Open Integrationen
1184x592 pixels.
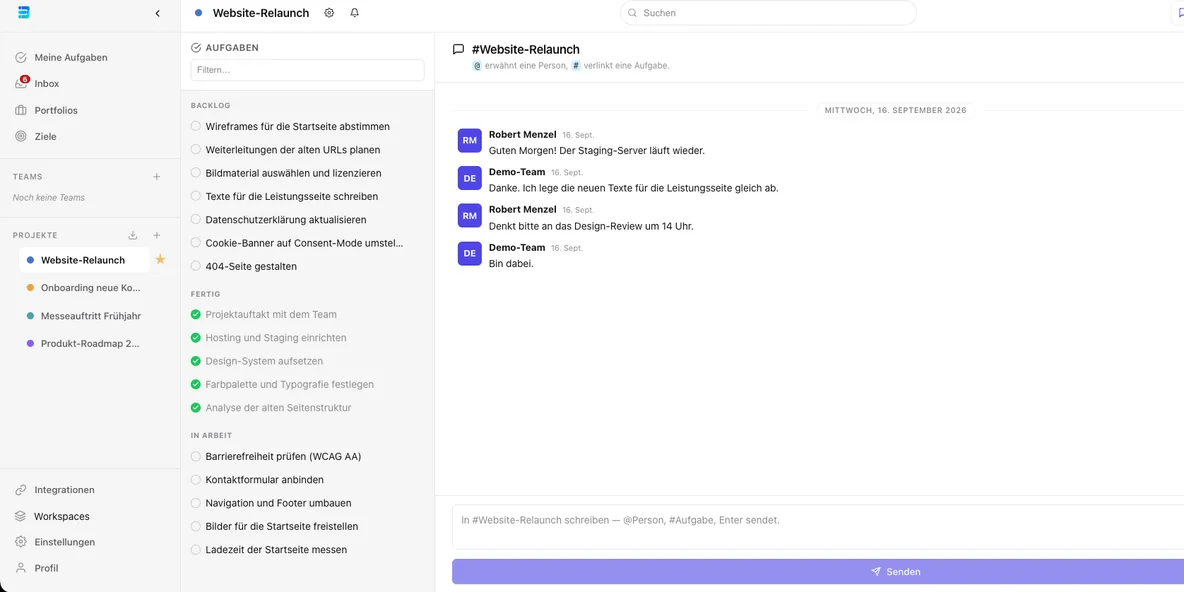(x=64, y=490)
